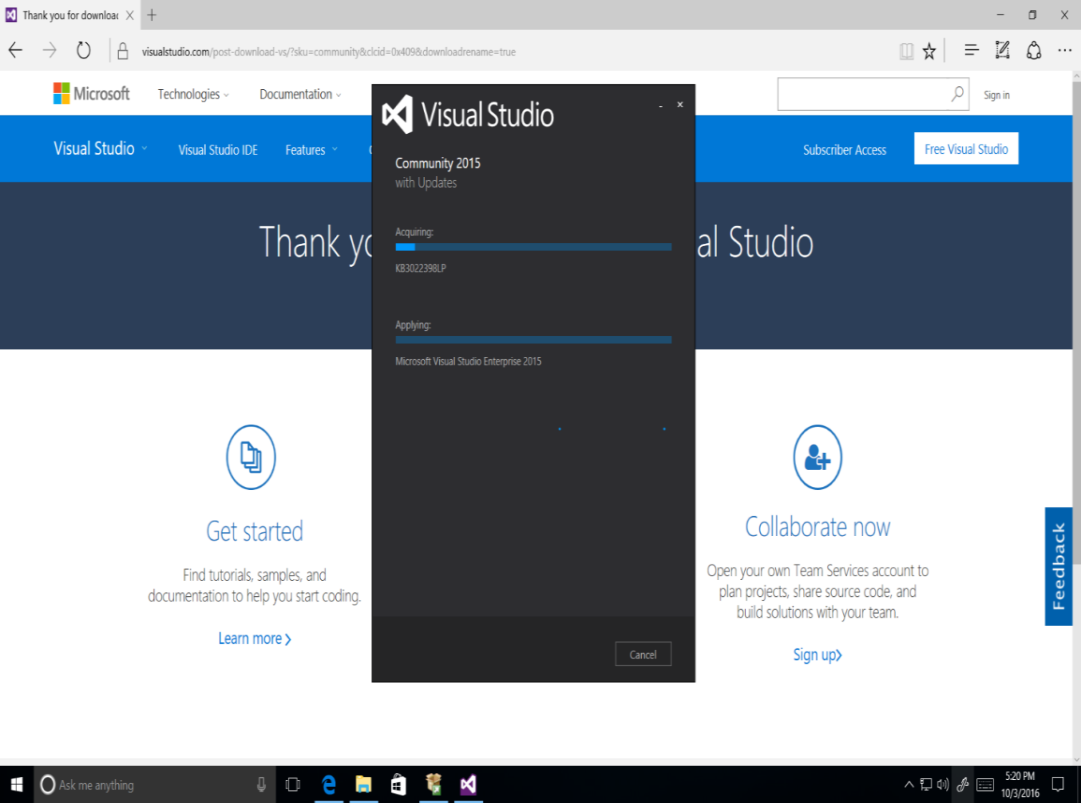Viewport: 1081px width, 803px height.
Task: Click the Visual Studio taskbar icon
Action: [x=468, y=784]
